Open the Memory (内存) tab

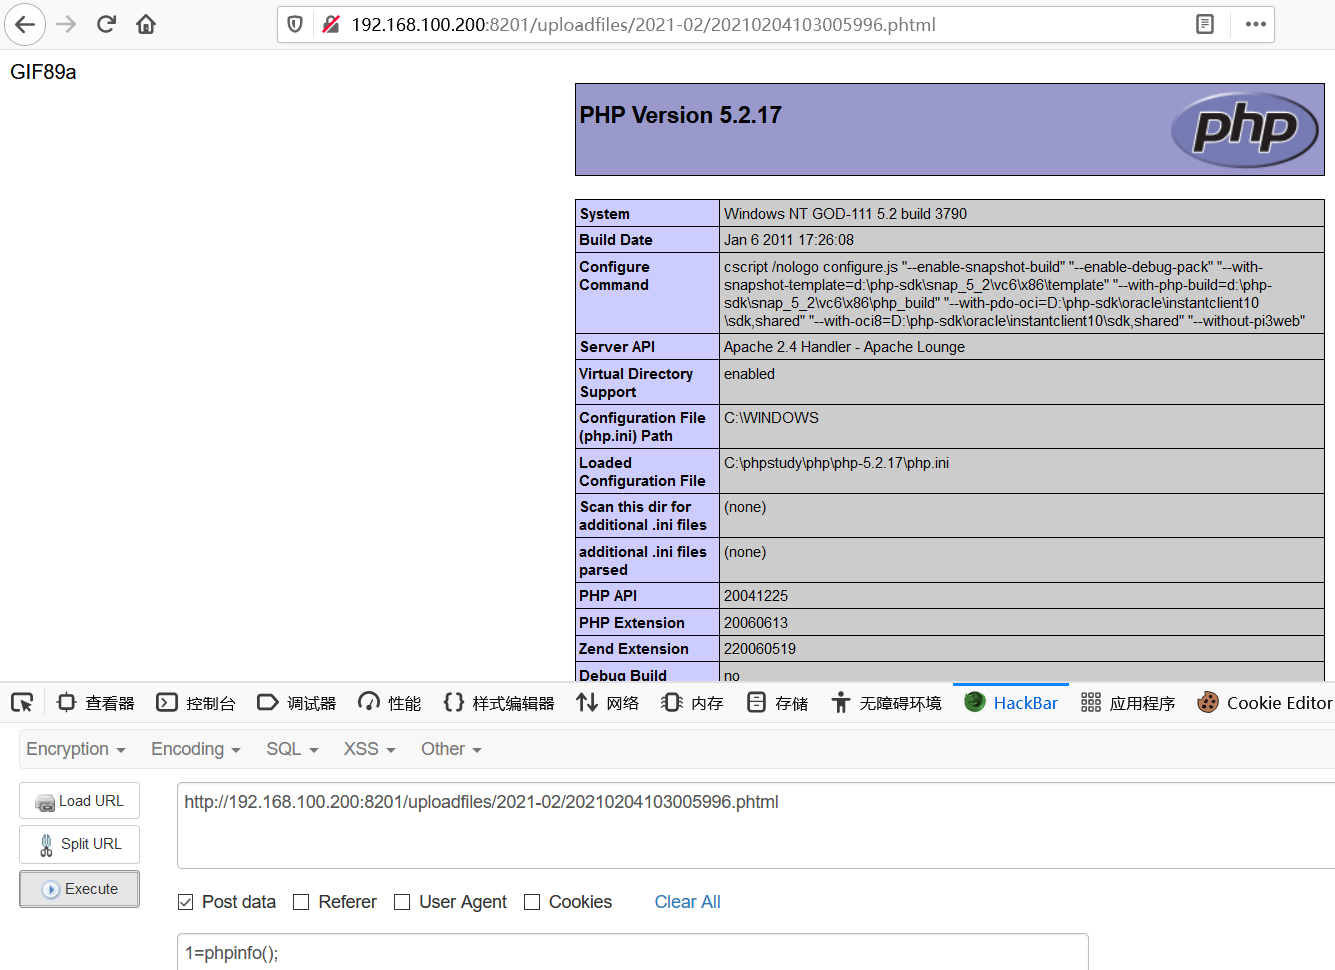click(692, 703)
